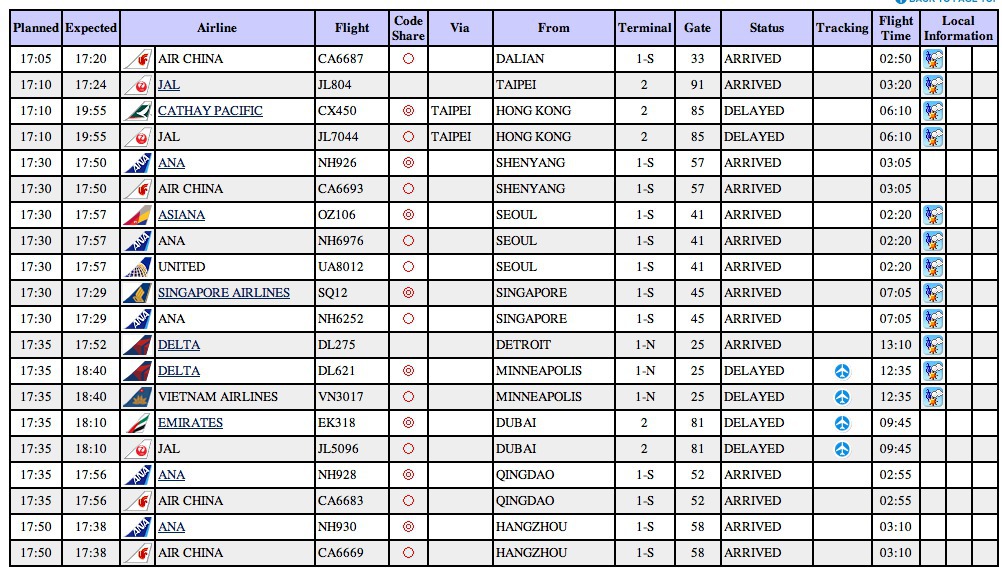The image size is (1002, 577).
Task: Follow the EMIRATES airline link
Action: click(x=190, y=423)
